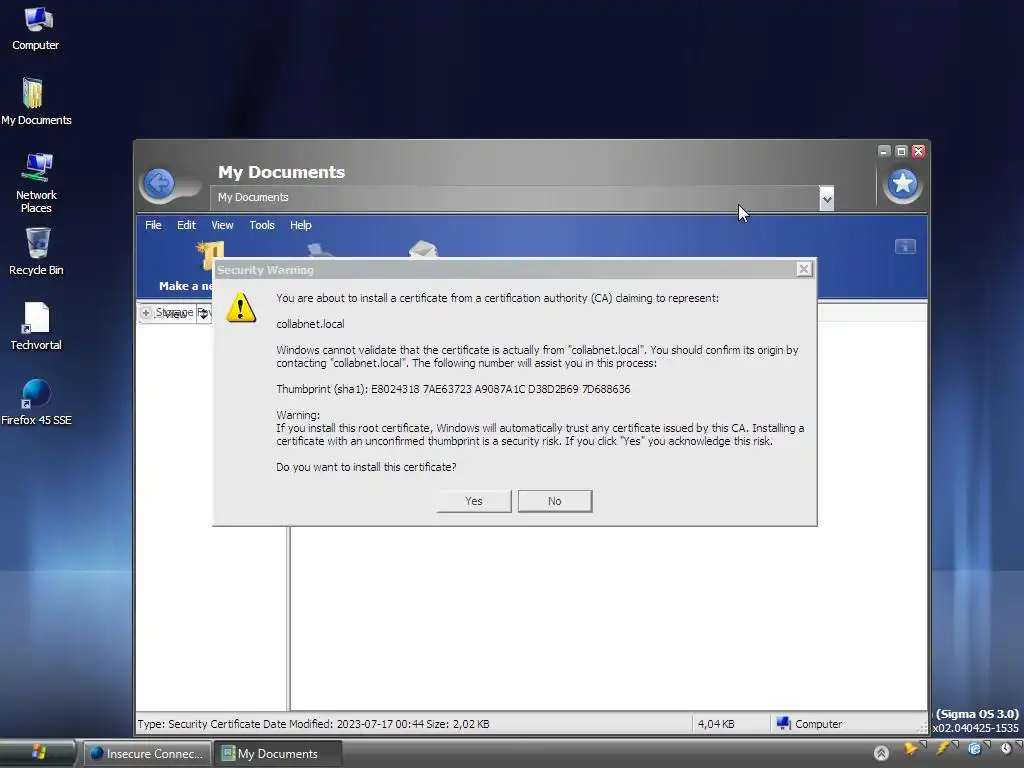Click the lightning bolt tray icon

pyautogui.click(x=943, y=749)
